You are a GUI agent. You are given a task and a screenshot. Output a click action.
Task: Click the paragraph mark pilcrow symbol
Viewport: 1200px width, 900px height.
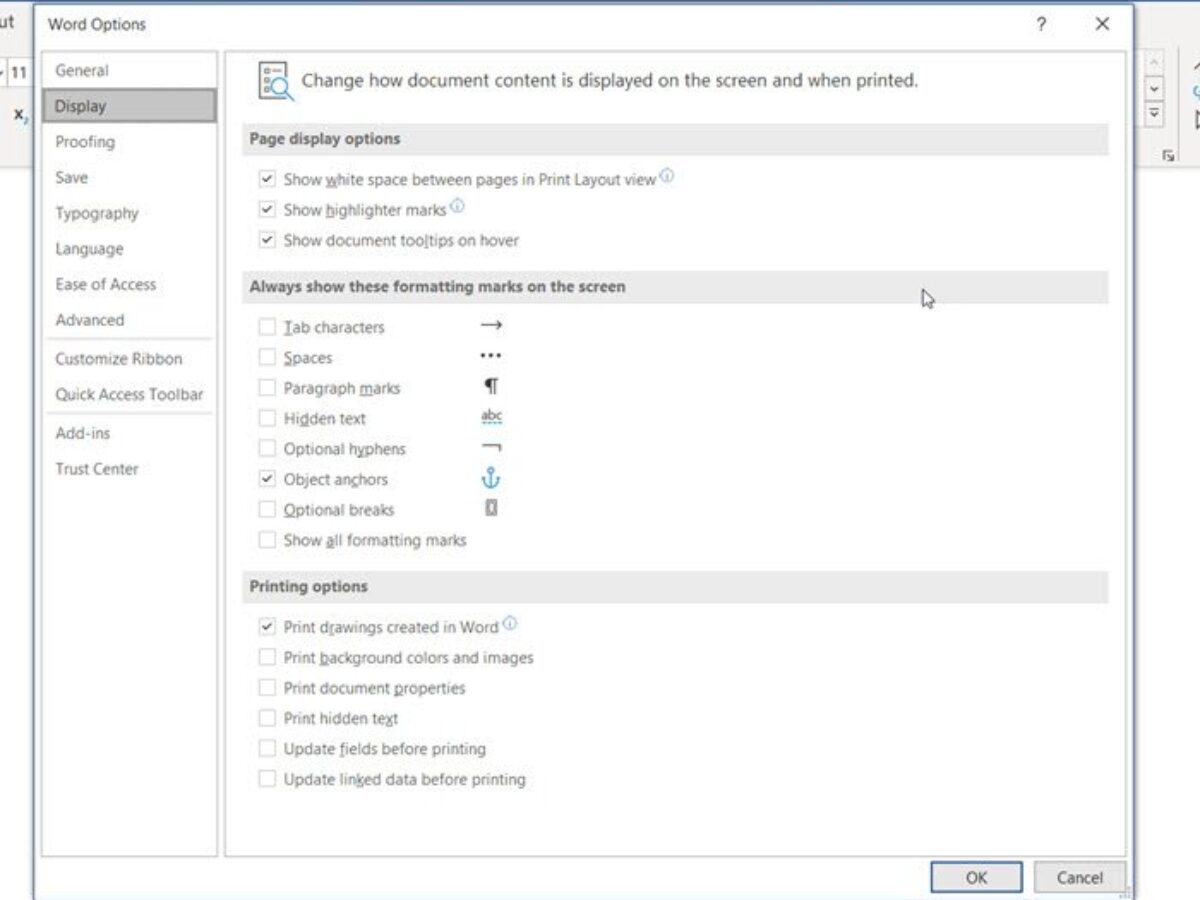coord(491,387)
